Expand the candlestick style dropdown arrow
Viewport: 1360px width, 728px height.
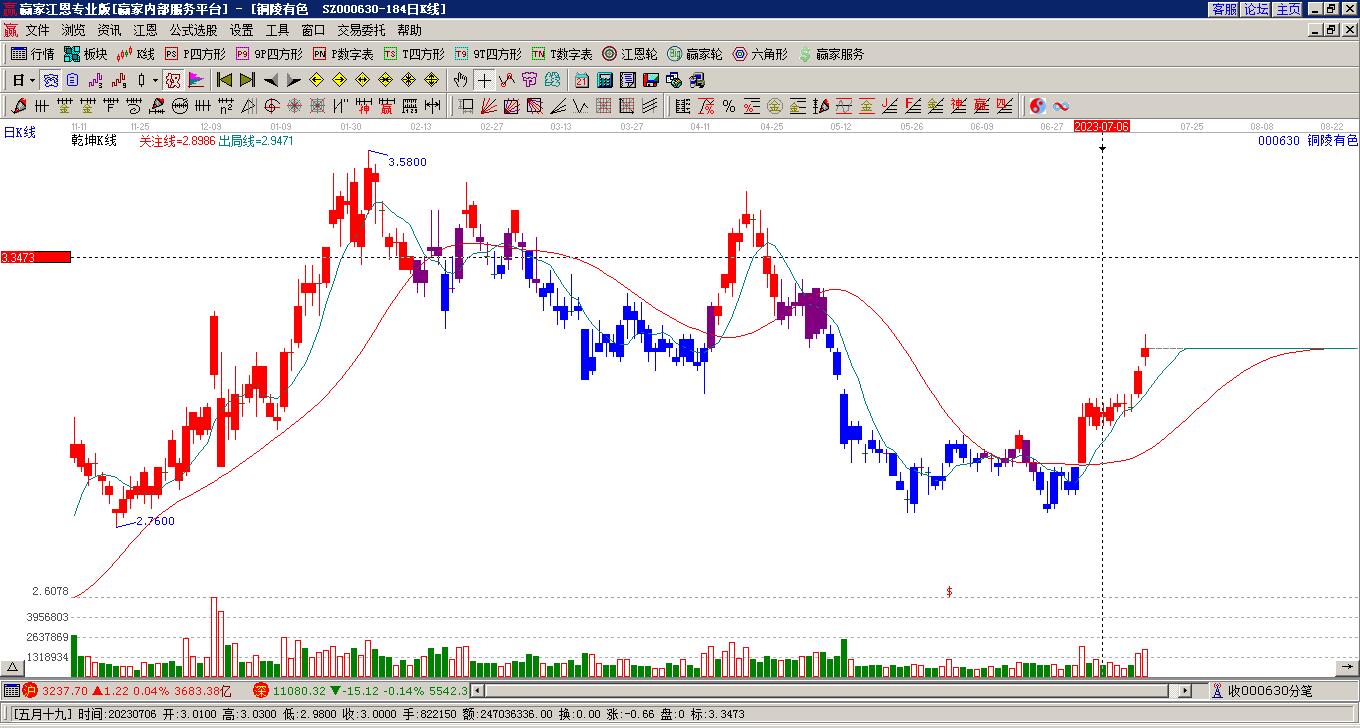pos(155,80)
